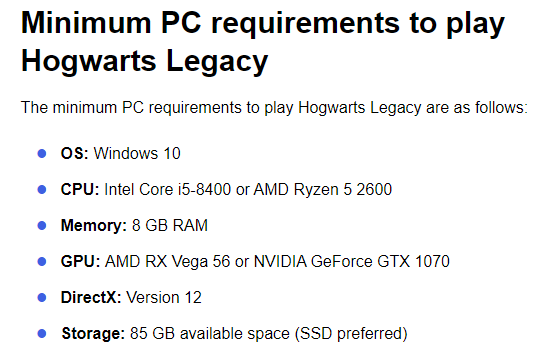Select the bold "GPU:" label
Viewport: 549px width, 360px height.
[81, 262]
